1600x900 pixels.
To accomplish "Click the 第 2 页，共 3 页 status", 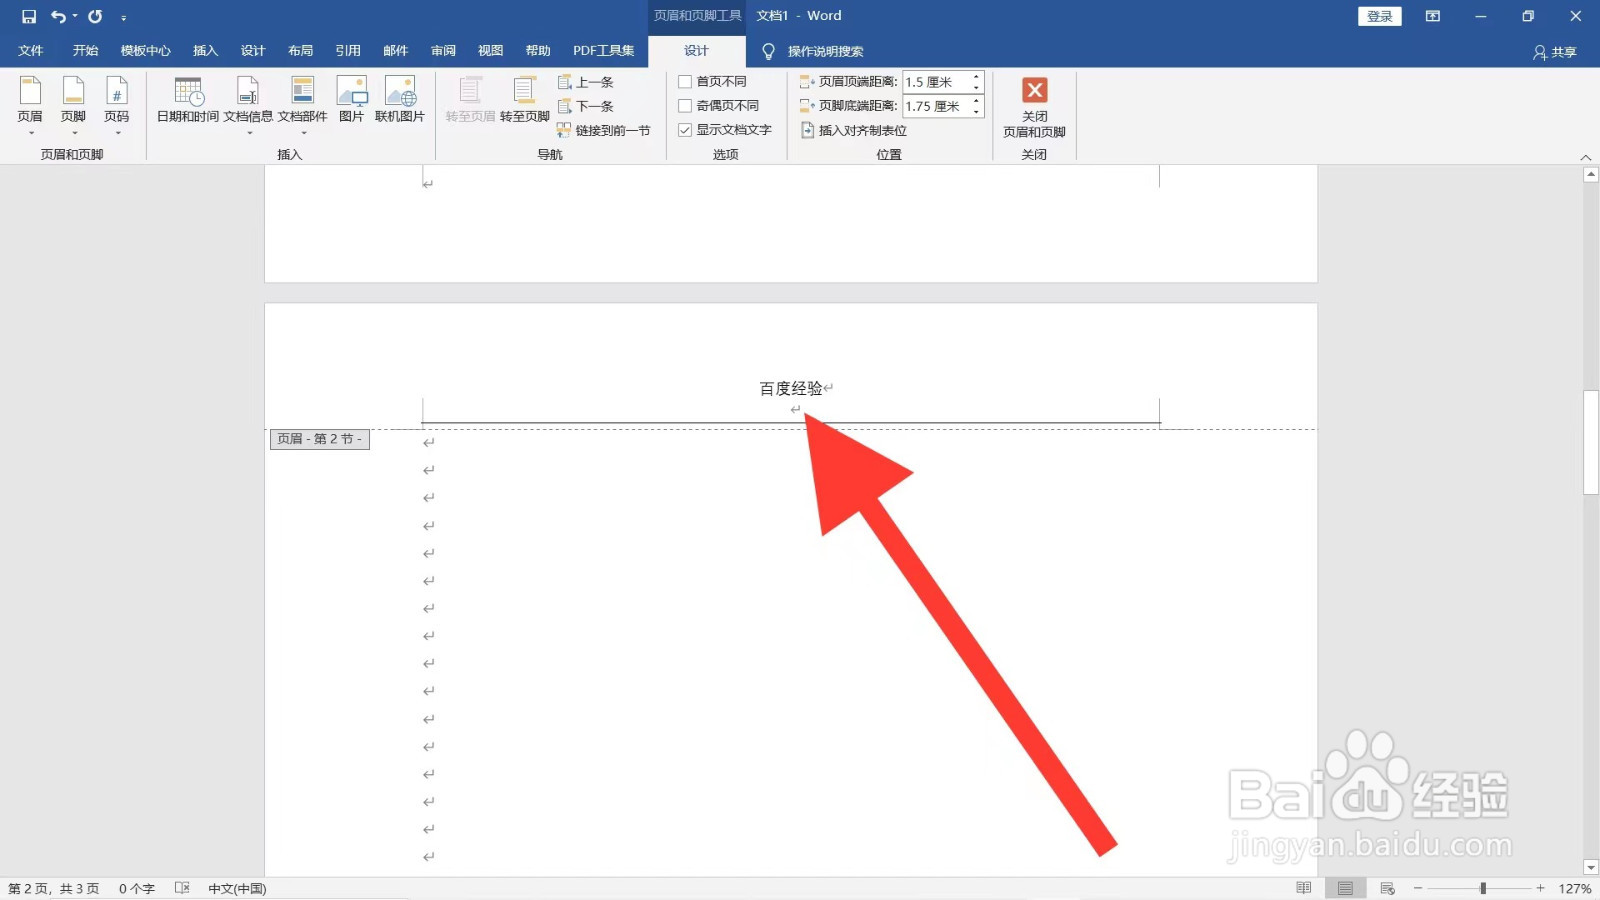I will (x=54, y=889).
